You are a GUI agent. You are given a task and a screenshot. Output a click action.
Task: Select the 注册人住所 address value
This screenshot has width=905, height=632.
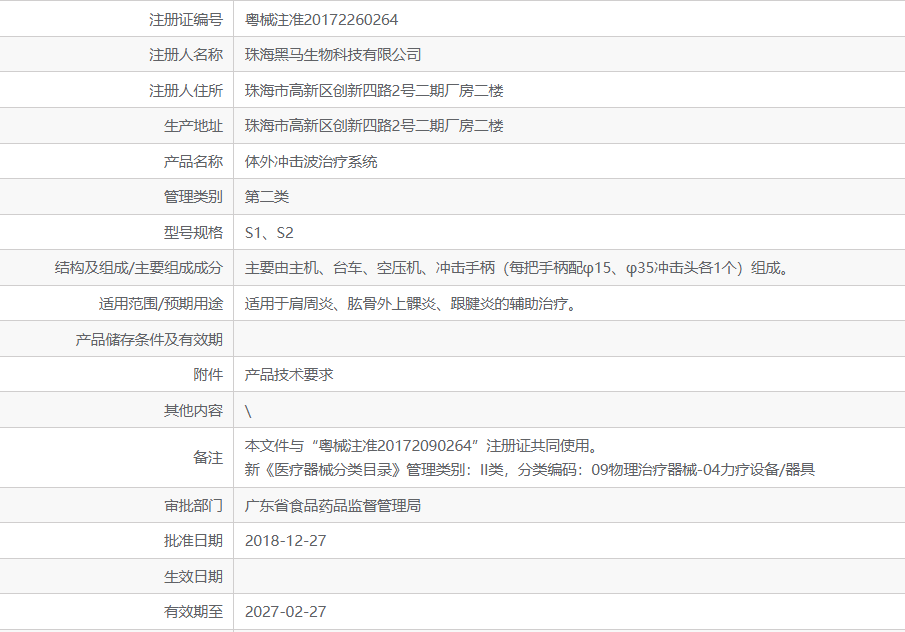pyautogui.click(x=374, y=91)
